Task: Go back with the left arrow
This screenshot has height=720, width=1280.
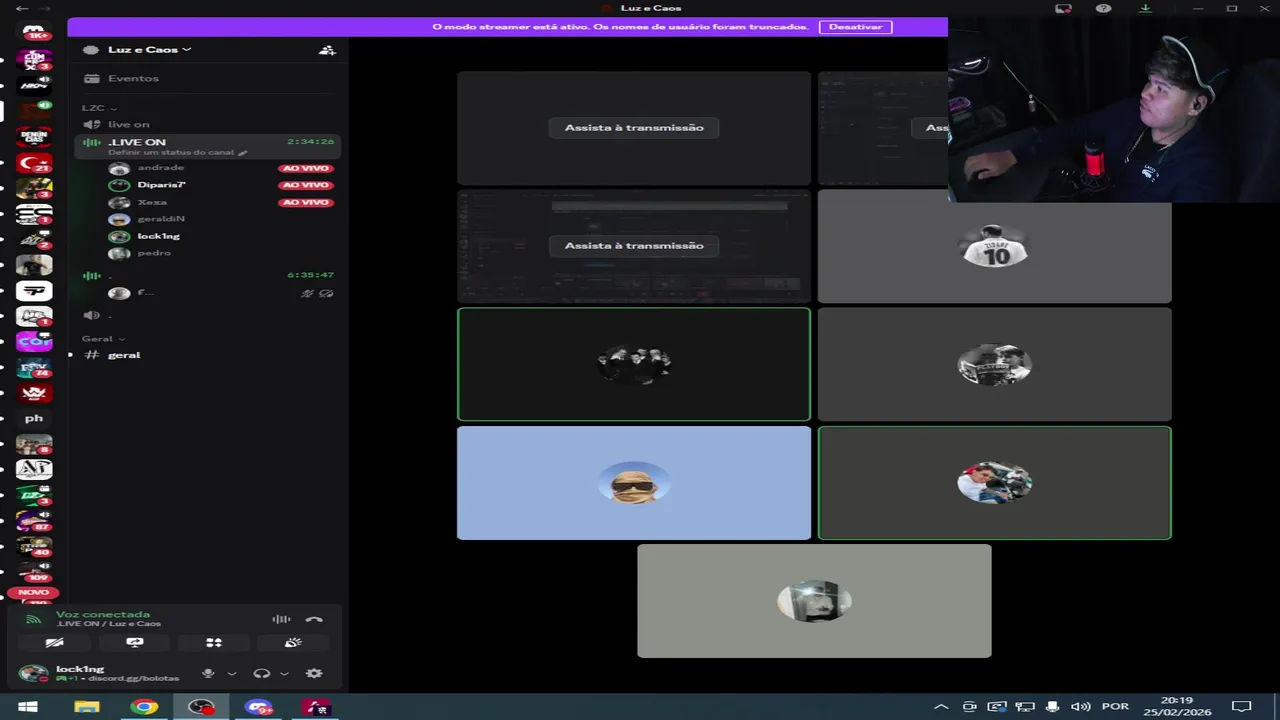Action: (22, 8)
